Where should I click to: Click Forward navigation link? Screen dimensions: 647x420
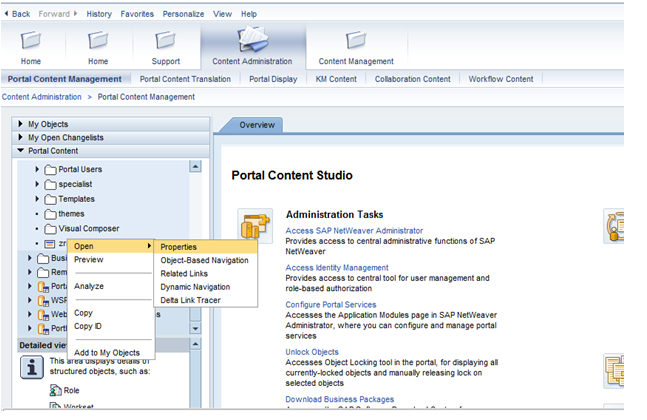(x=54, y=14)
